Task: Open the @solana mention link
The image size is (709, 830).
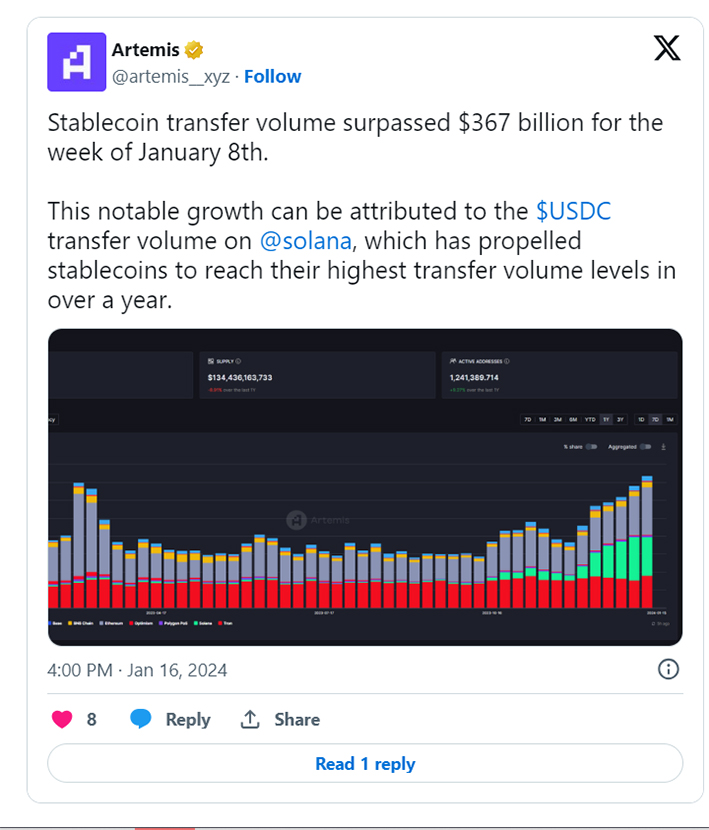Action: pos(306,241)
